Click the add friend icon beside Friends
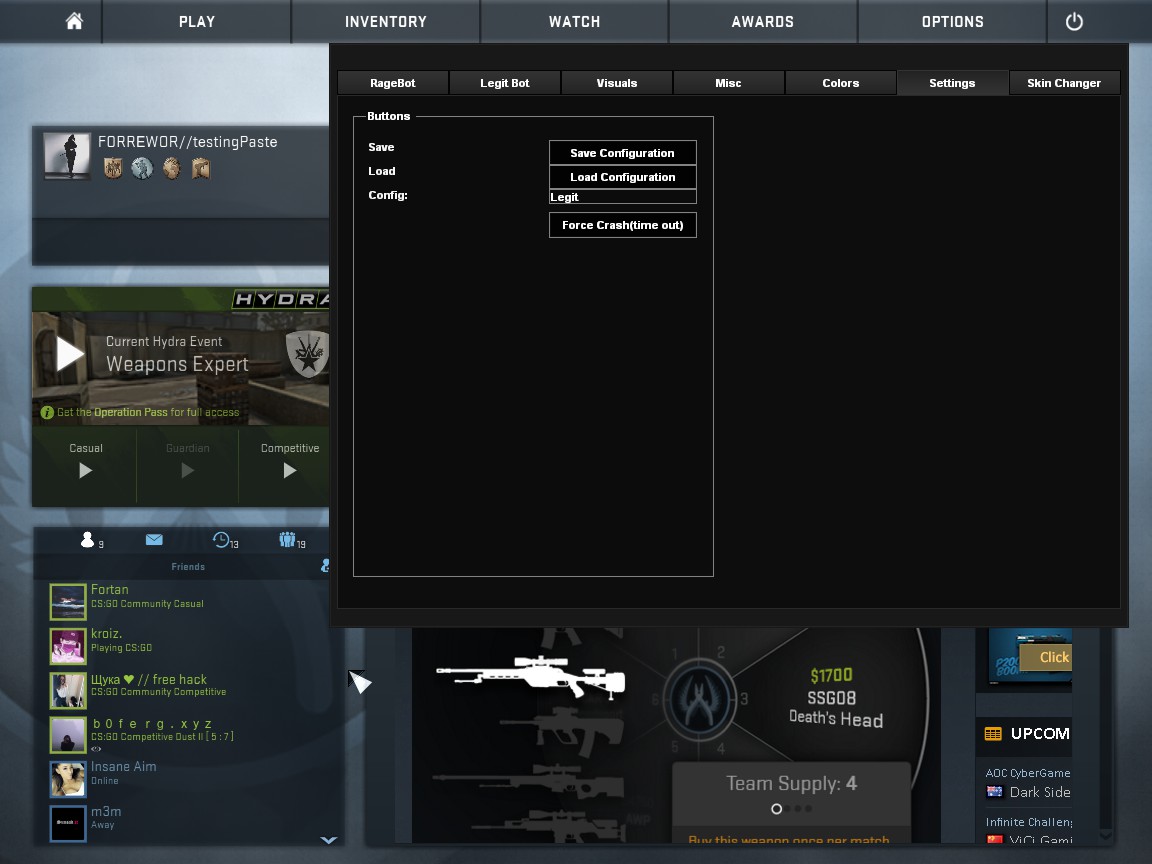Image resolution: width=1152 pixels, height=864 pixels. coord(325,566)
